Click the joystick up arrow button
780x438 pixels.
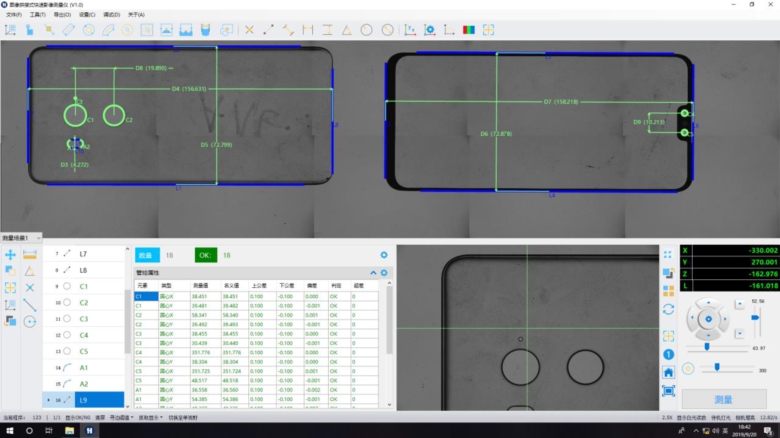(708, 303)
